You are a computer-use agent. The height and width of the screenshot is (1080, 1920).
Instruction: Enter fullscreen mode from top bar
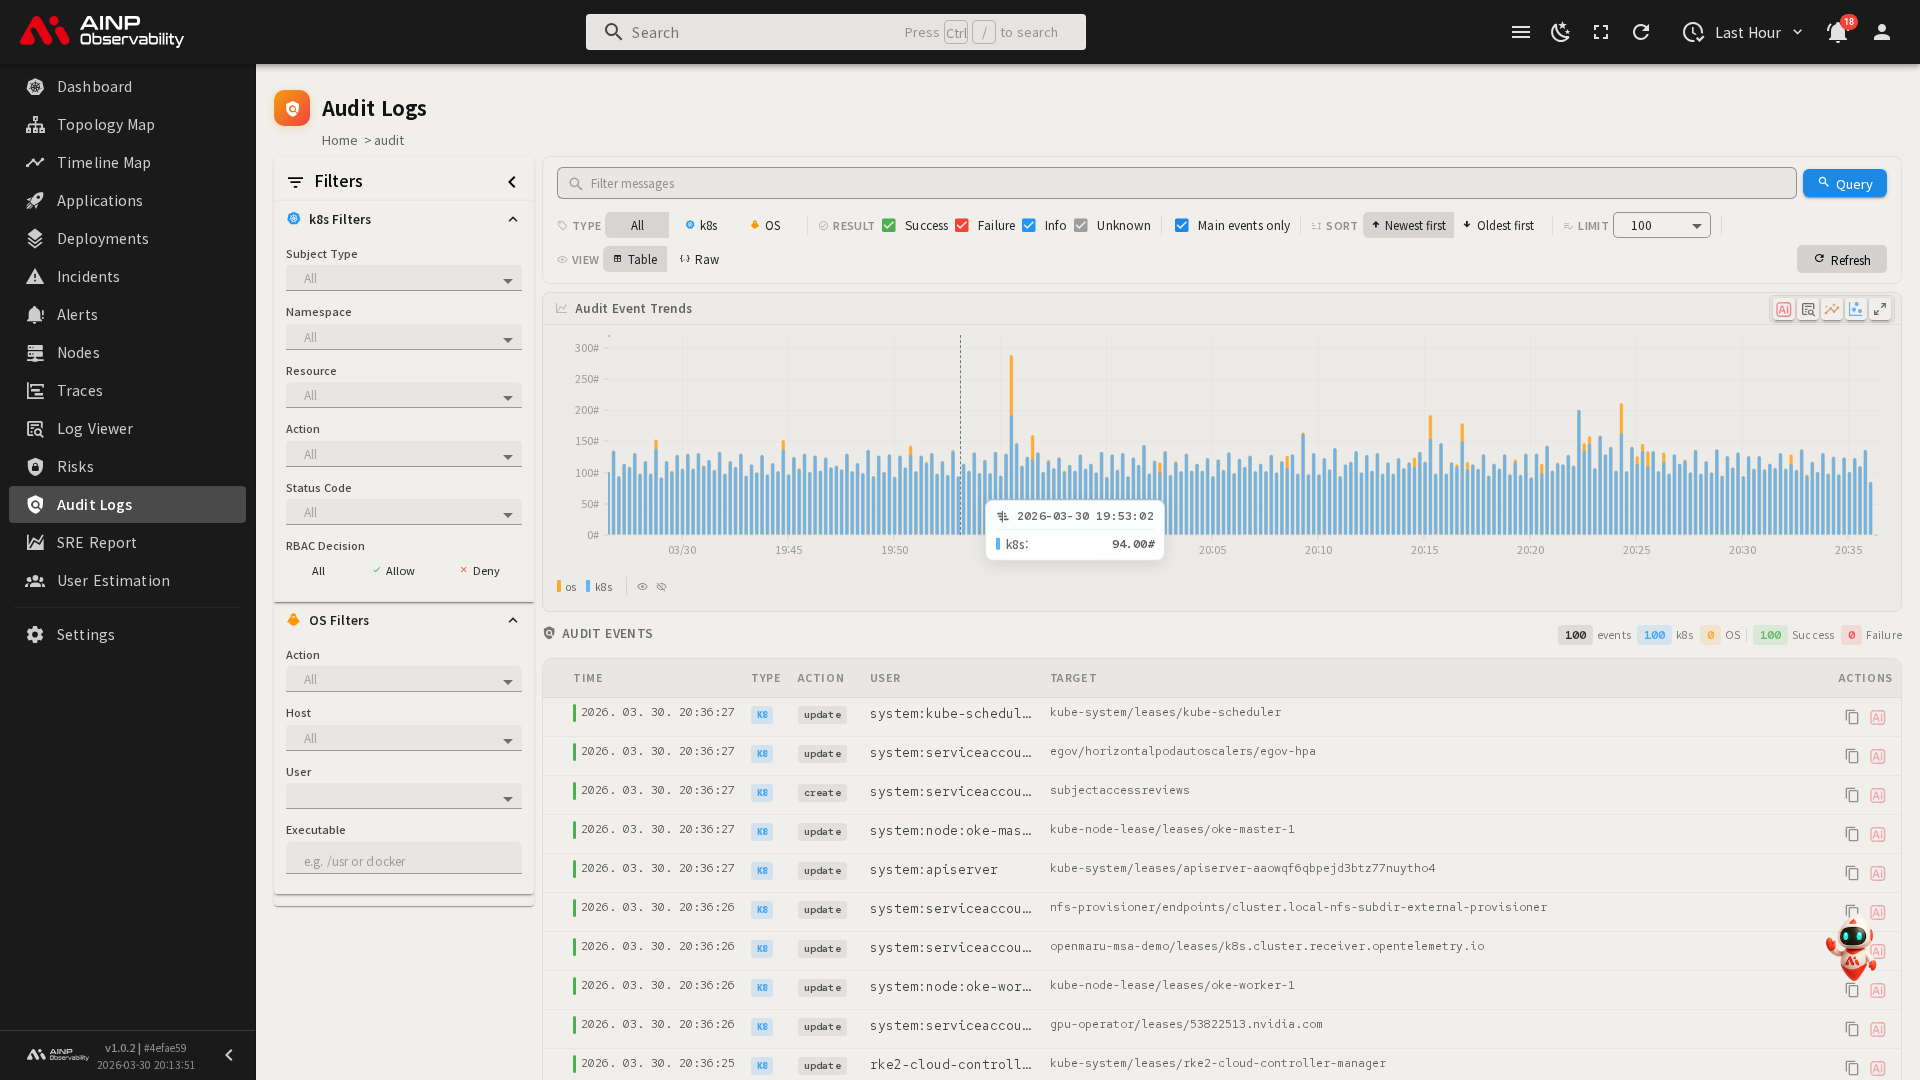tap(1601, 32)
